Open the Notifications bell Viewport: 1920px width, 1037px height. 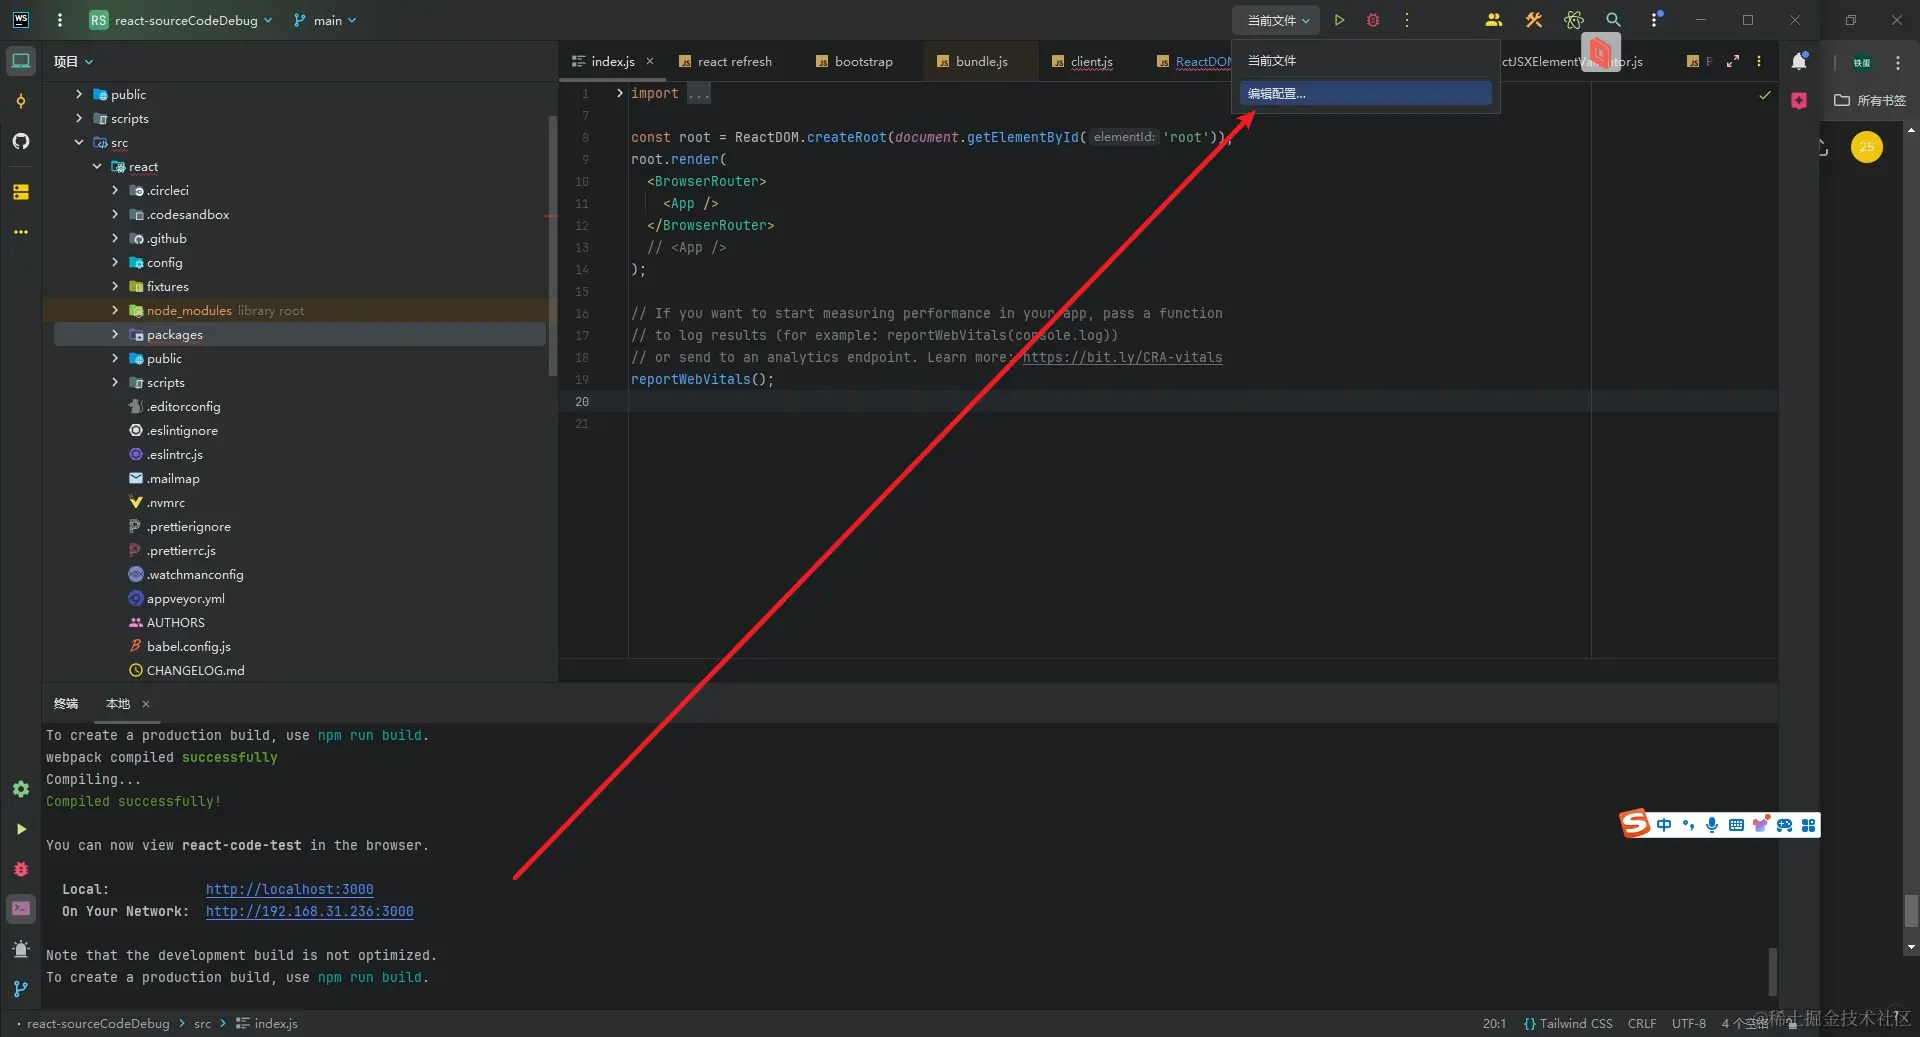pyautogui.click(x=1799, y=61)
